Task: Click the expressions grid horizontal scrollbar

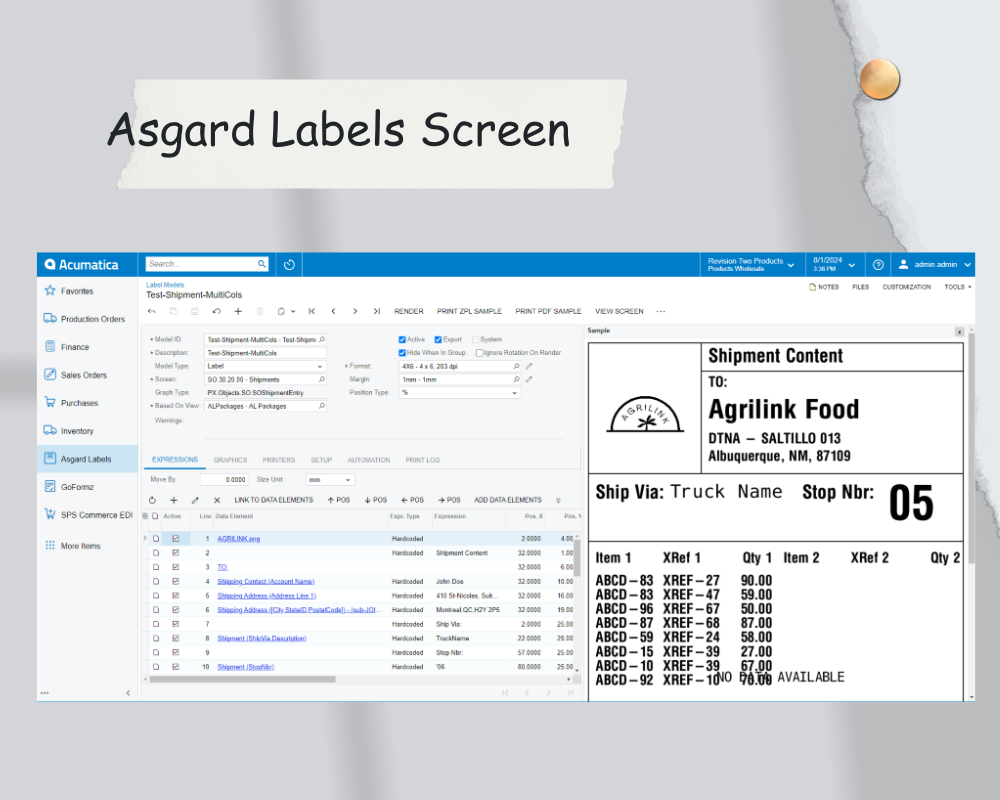Action: pyautogui.click(x=242, y=679)
